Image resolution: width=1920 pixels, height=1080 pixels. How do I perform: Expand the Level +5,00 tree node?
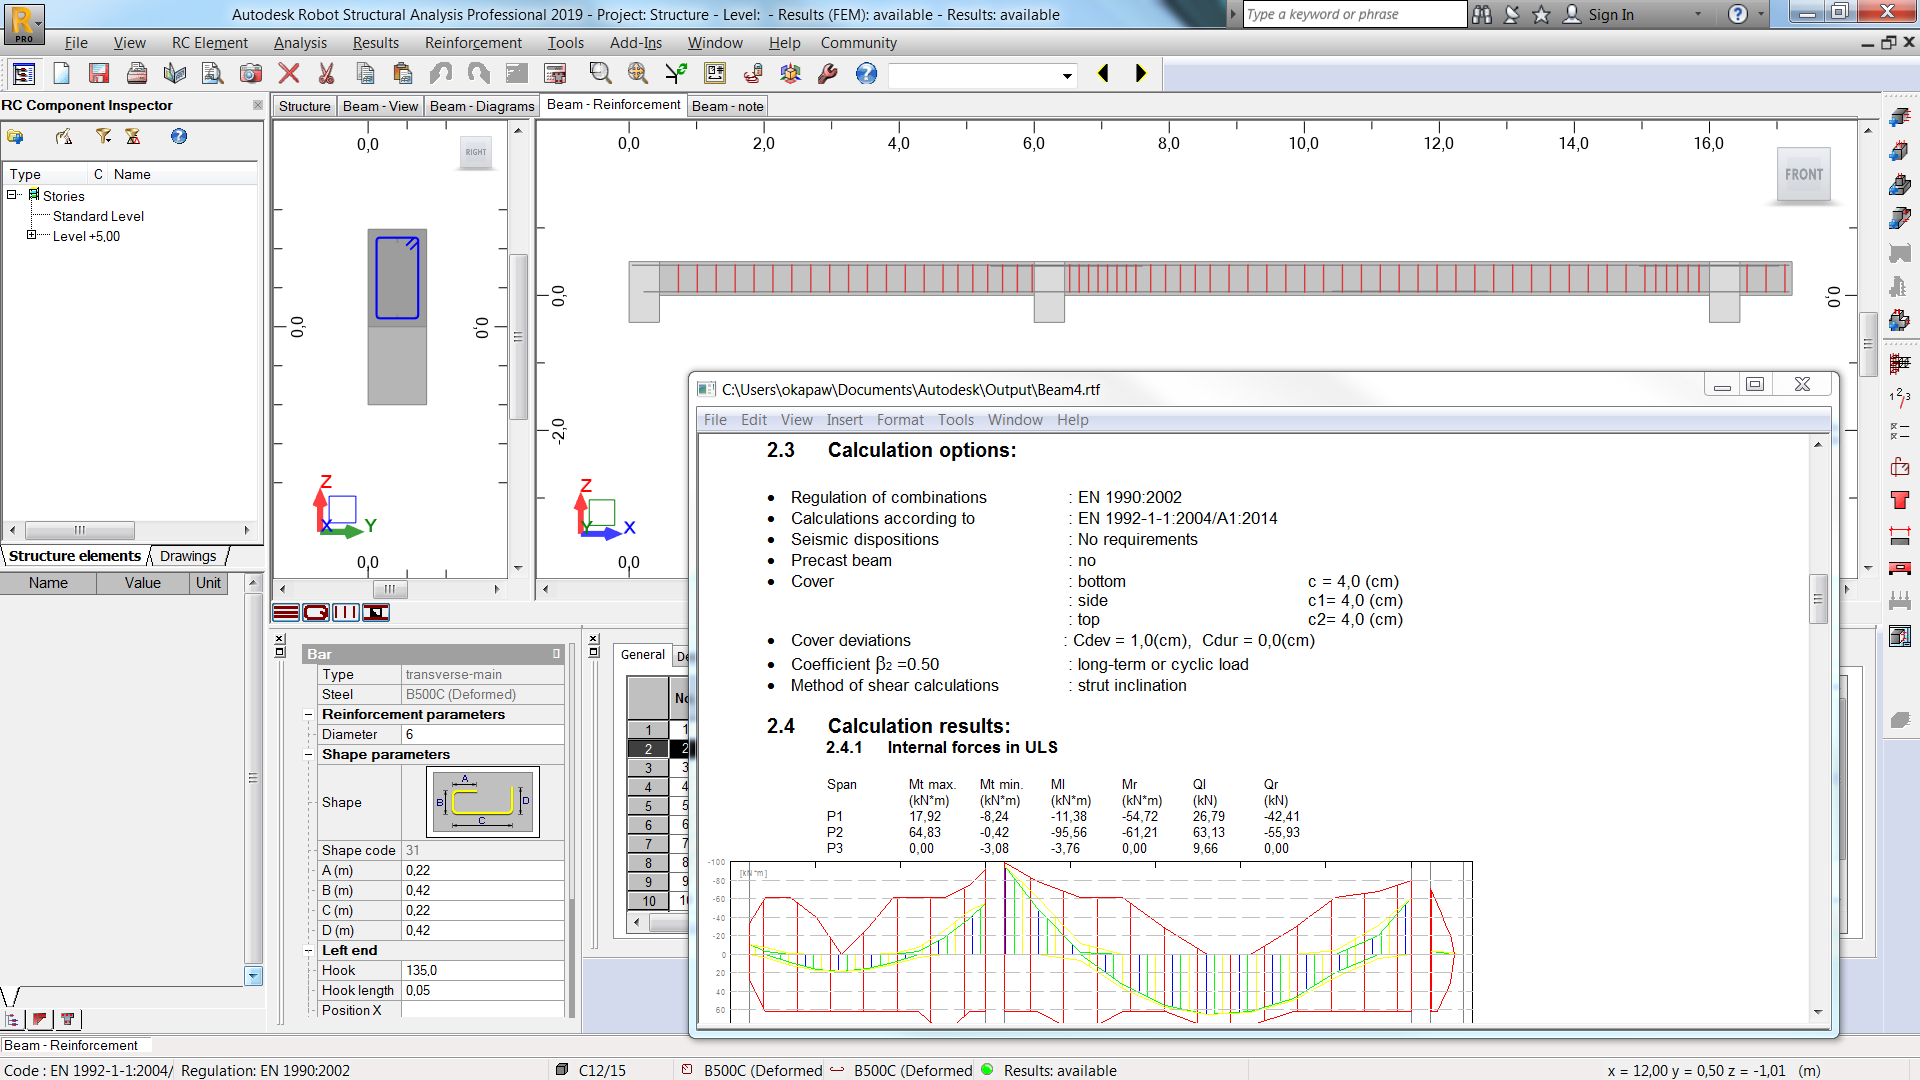tap(31, 235)
